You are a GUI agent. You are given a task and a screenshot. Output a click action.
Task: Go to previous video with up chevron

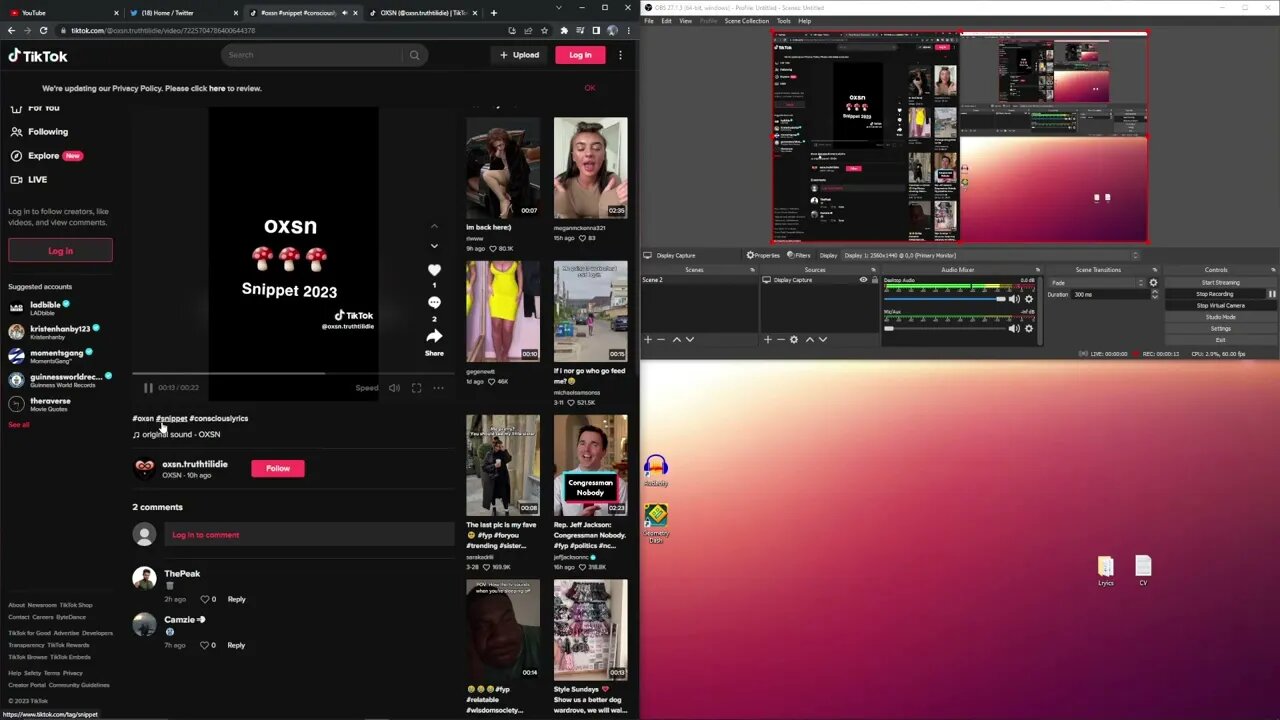click(x=434, y=226)
